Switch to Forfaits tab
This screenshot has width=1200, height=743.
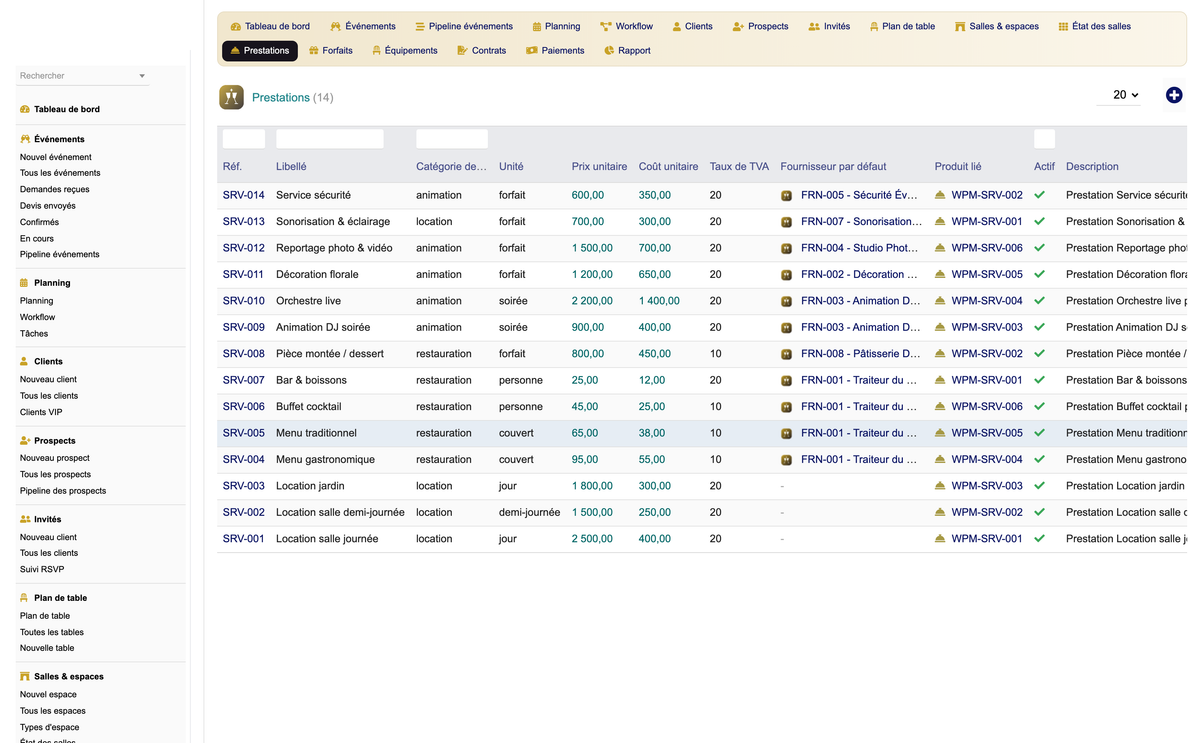pos(331,50)
